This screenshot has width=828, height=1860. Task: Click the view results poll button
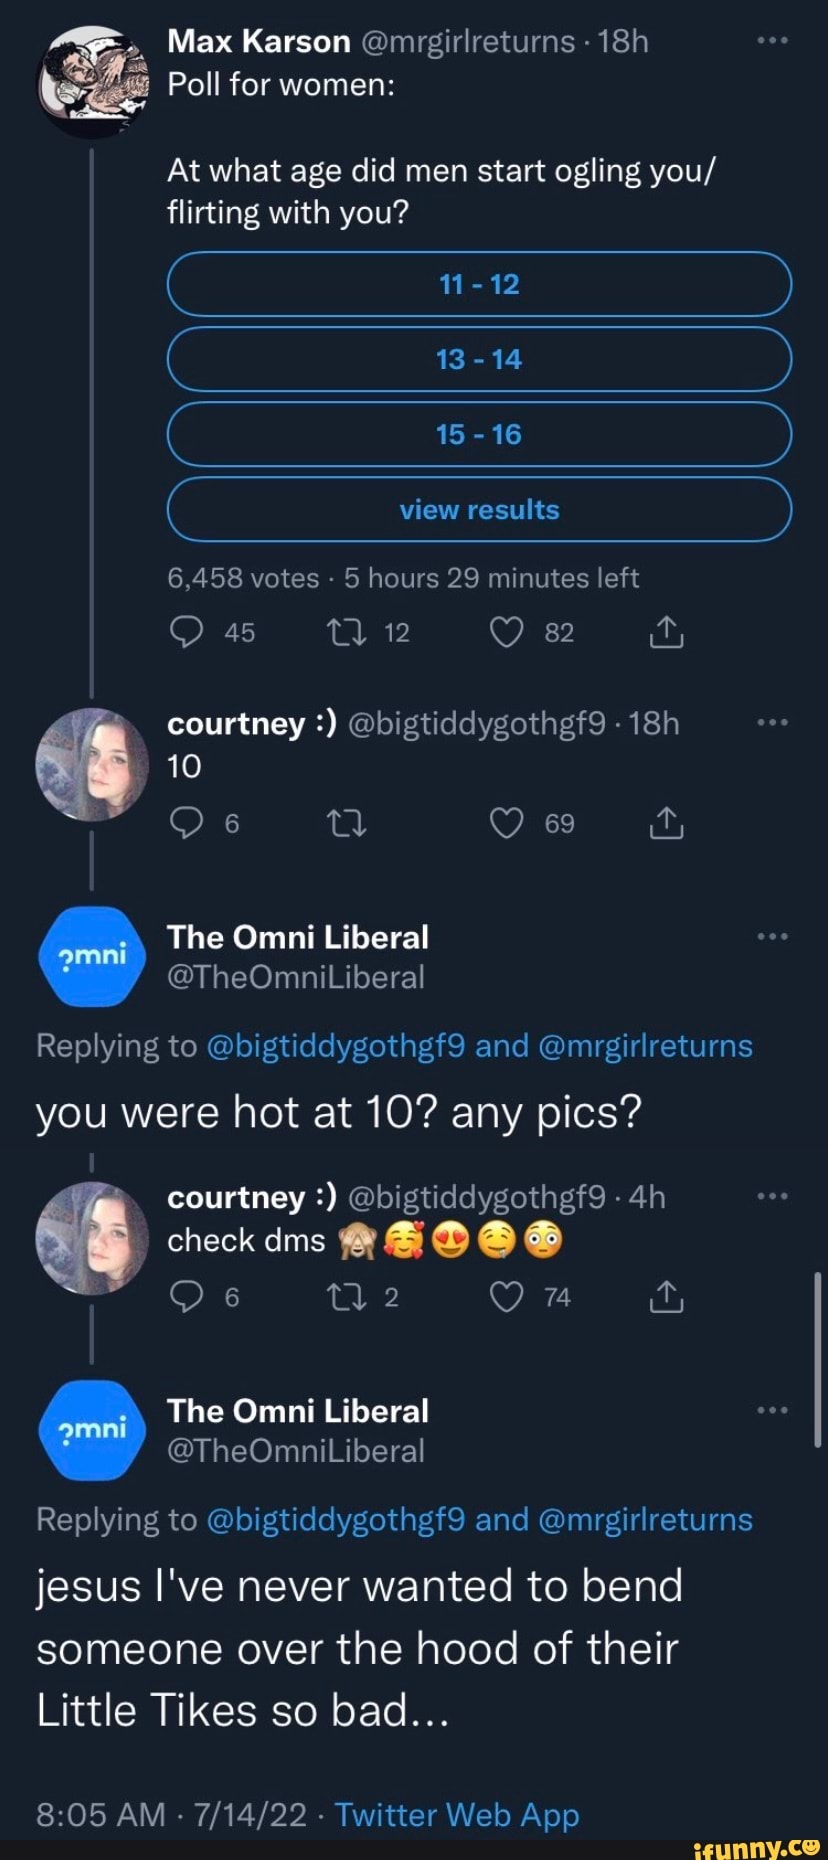[x=479, y=509]
